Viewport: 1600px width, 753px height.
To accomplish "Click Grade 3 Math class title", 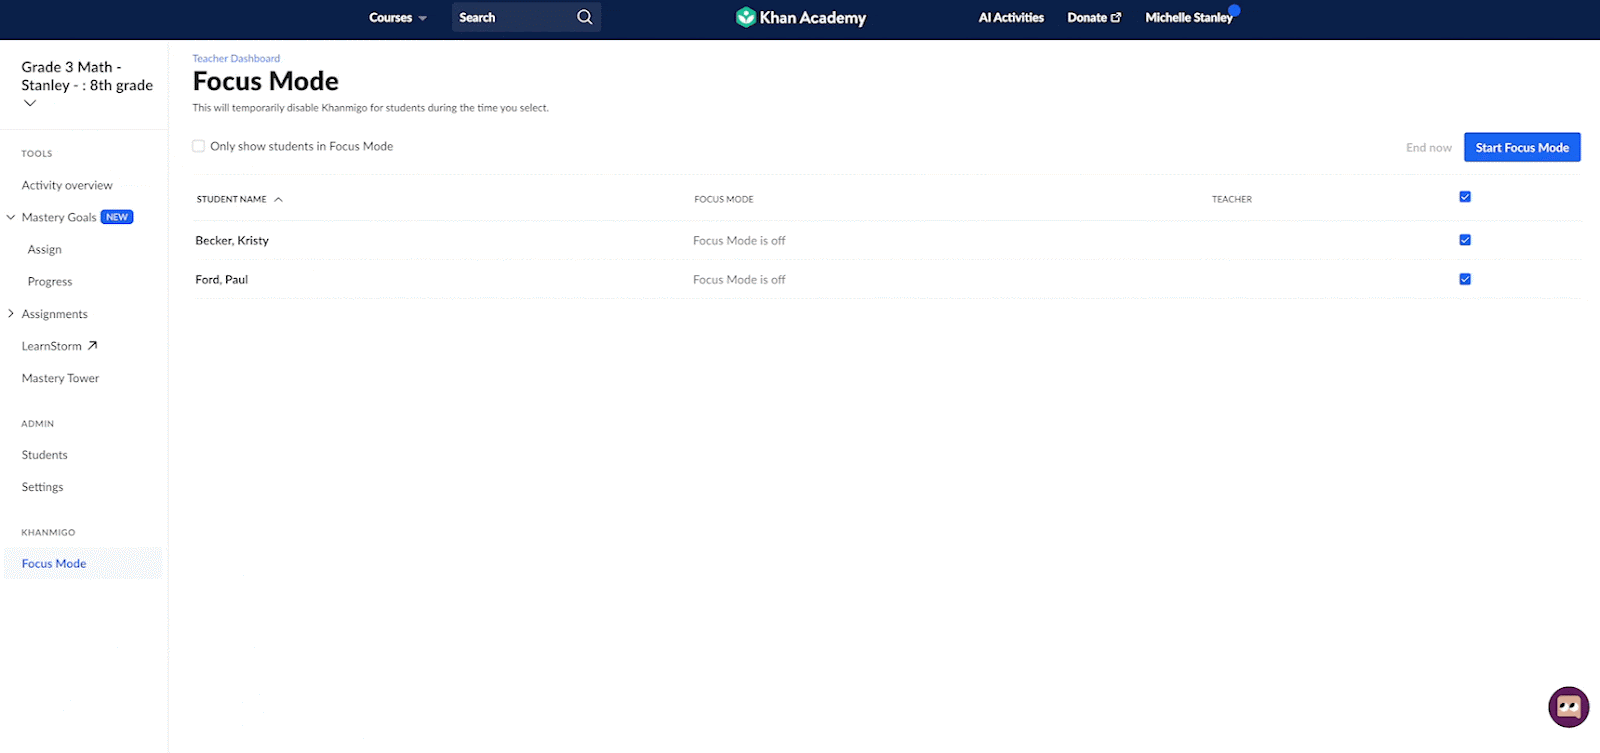I will click(x=87, y=76).
